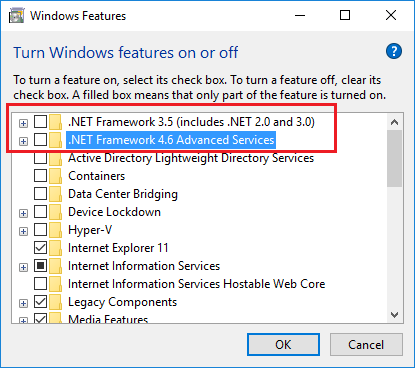Click folder icon next to Data Center Bridging
This screenshot has height=368, width=415.
pos(55,194)
